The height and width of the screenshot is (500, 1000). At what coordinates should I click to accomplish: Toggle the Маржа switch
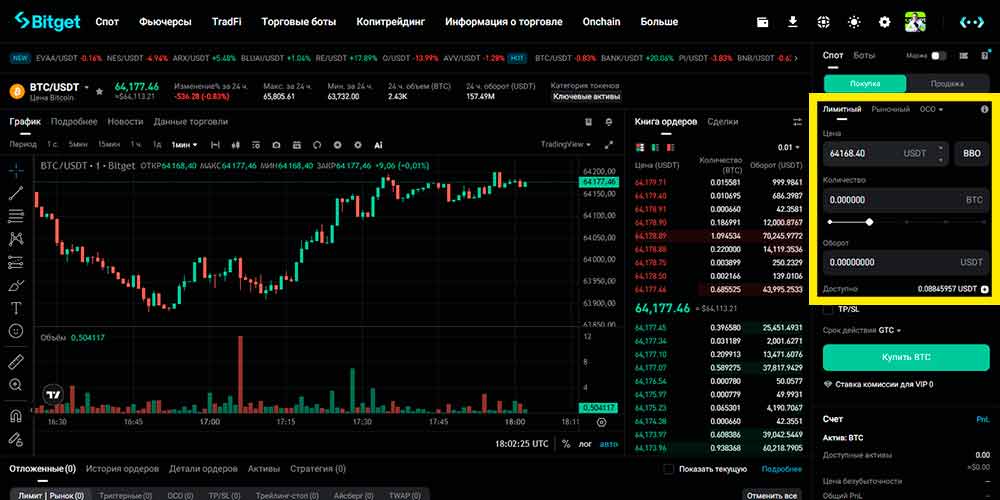pyautogui.click(x=939, y=56)
